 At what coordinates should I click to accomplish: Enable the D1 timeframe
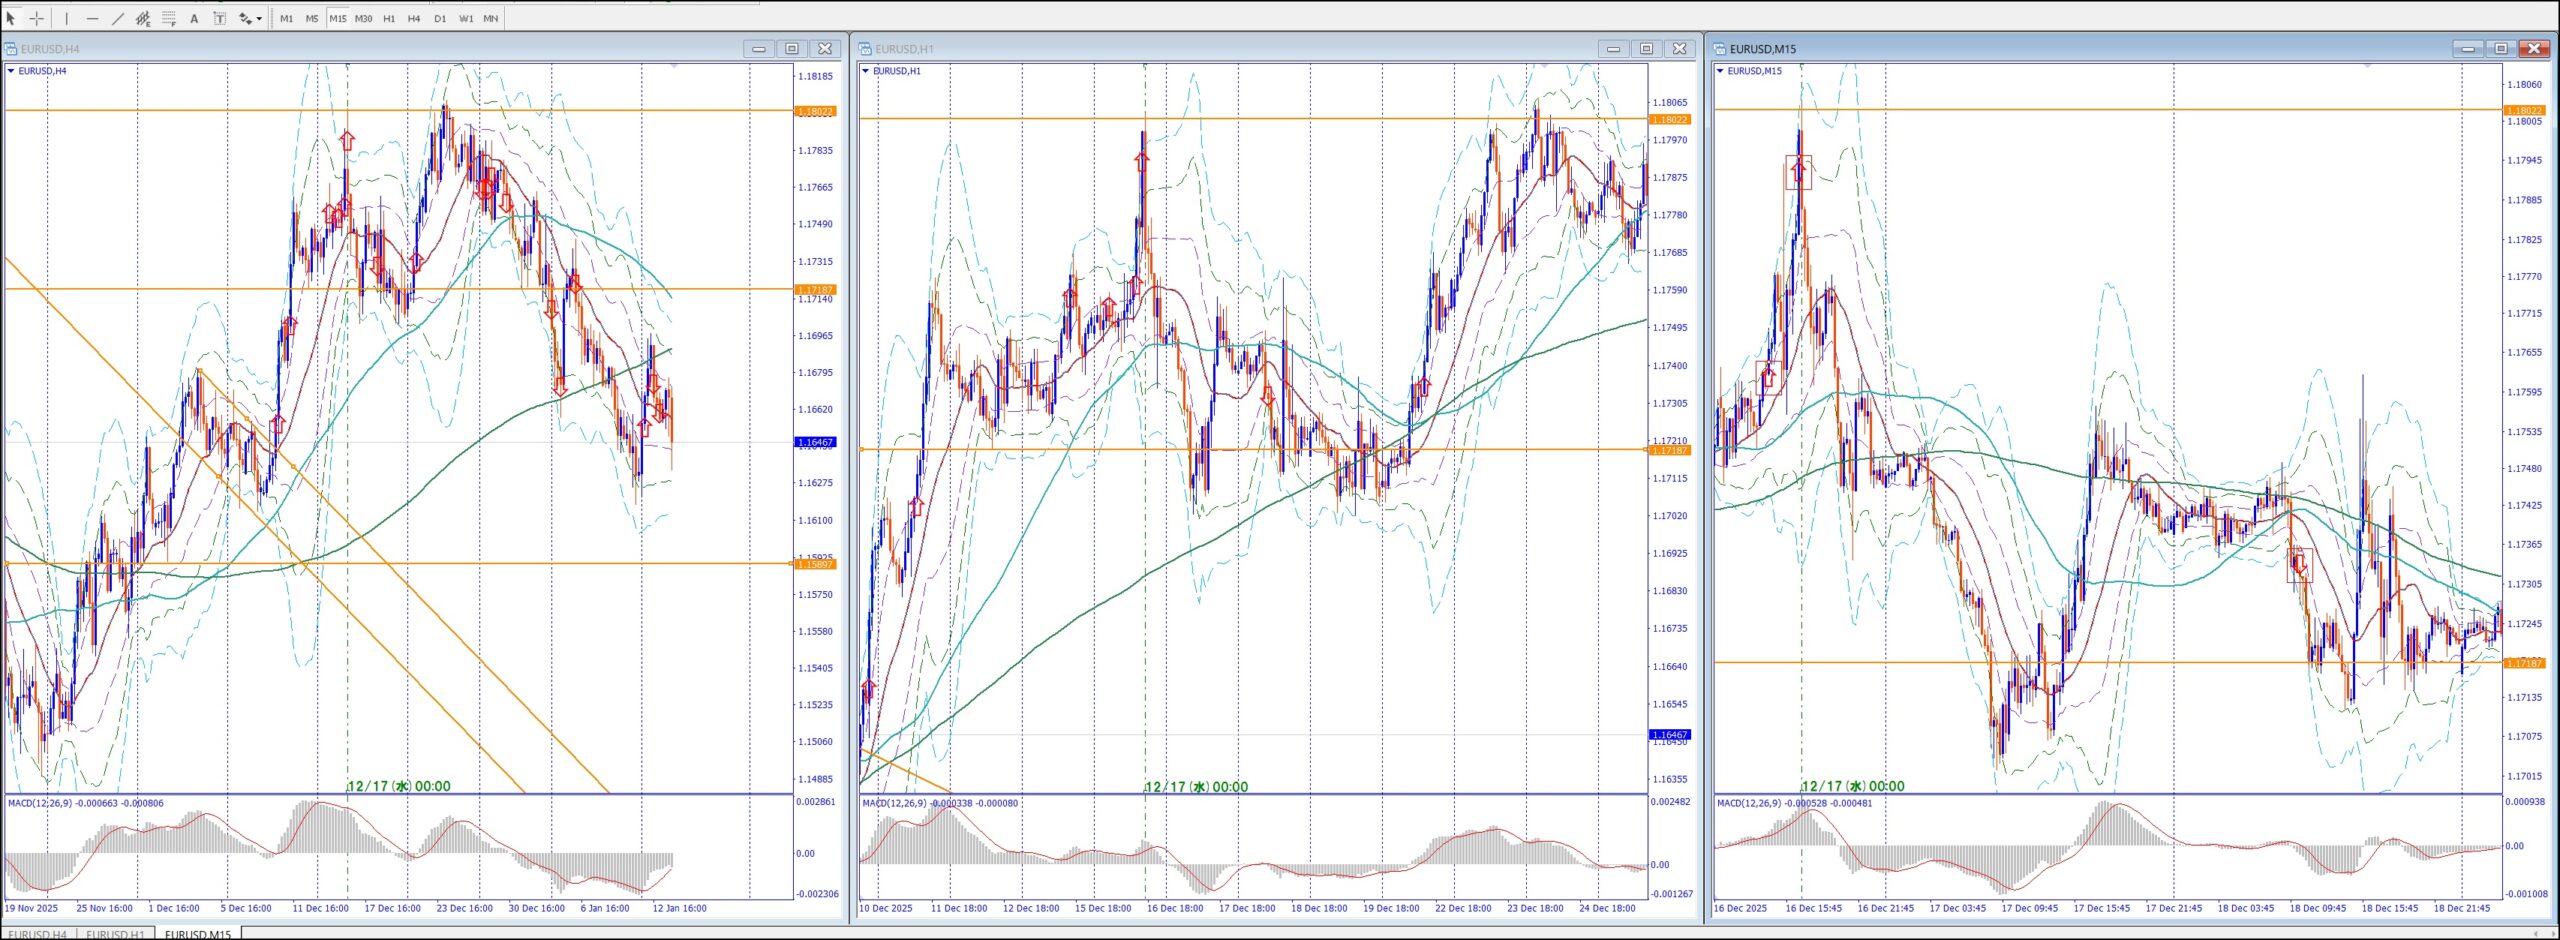coord(440,18)
